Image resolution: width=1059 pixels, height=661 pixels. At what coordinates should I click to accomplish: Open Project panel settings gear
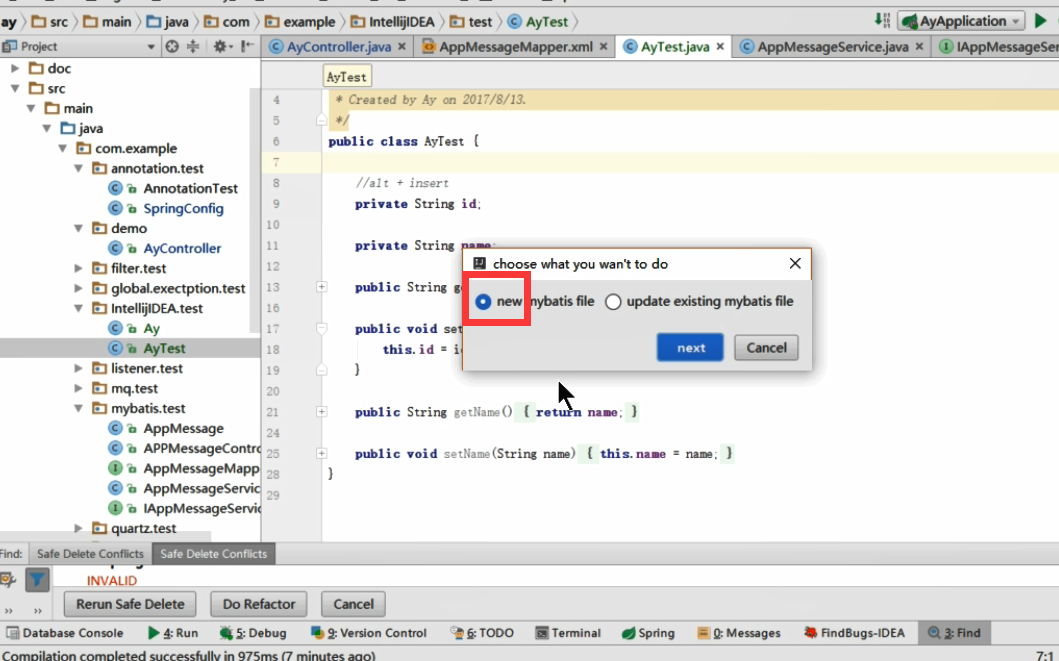pos(222,47)
